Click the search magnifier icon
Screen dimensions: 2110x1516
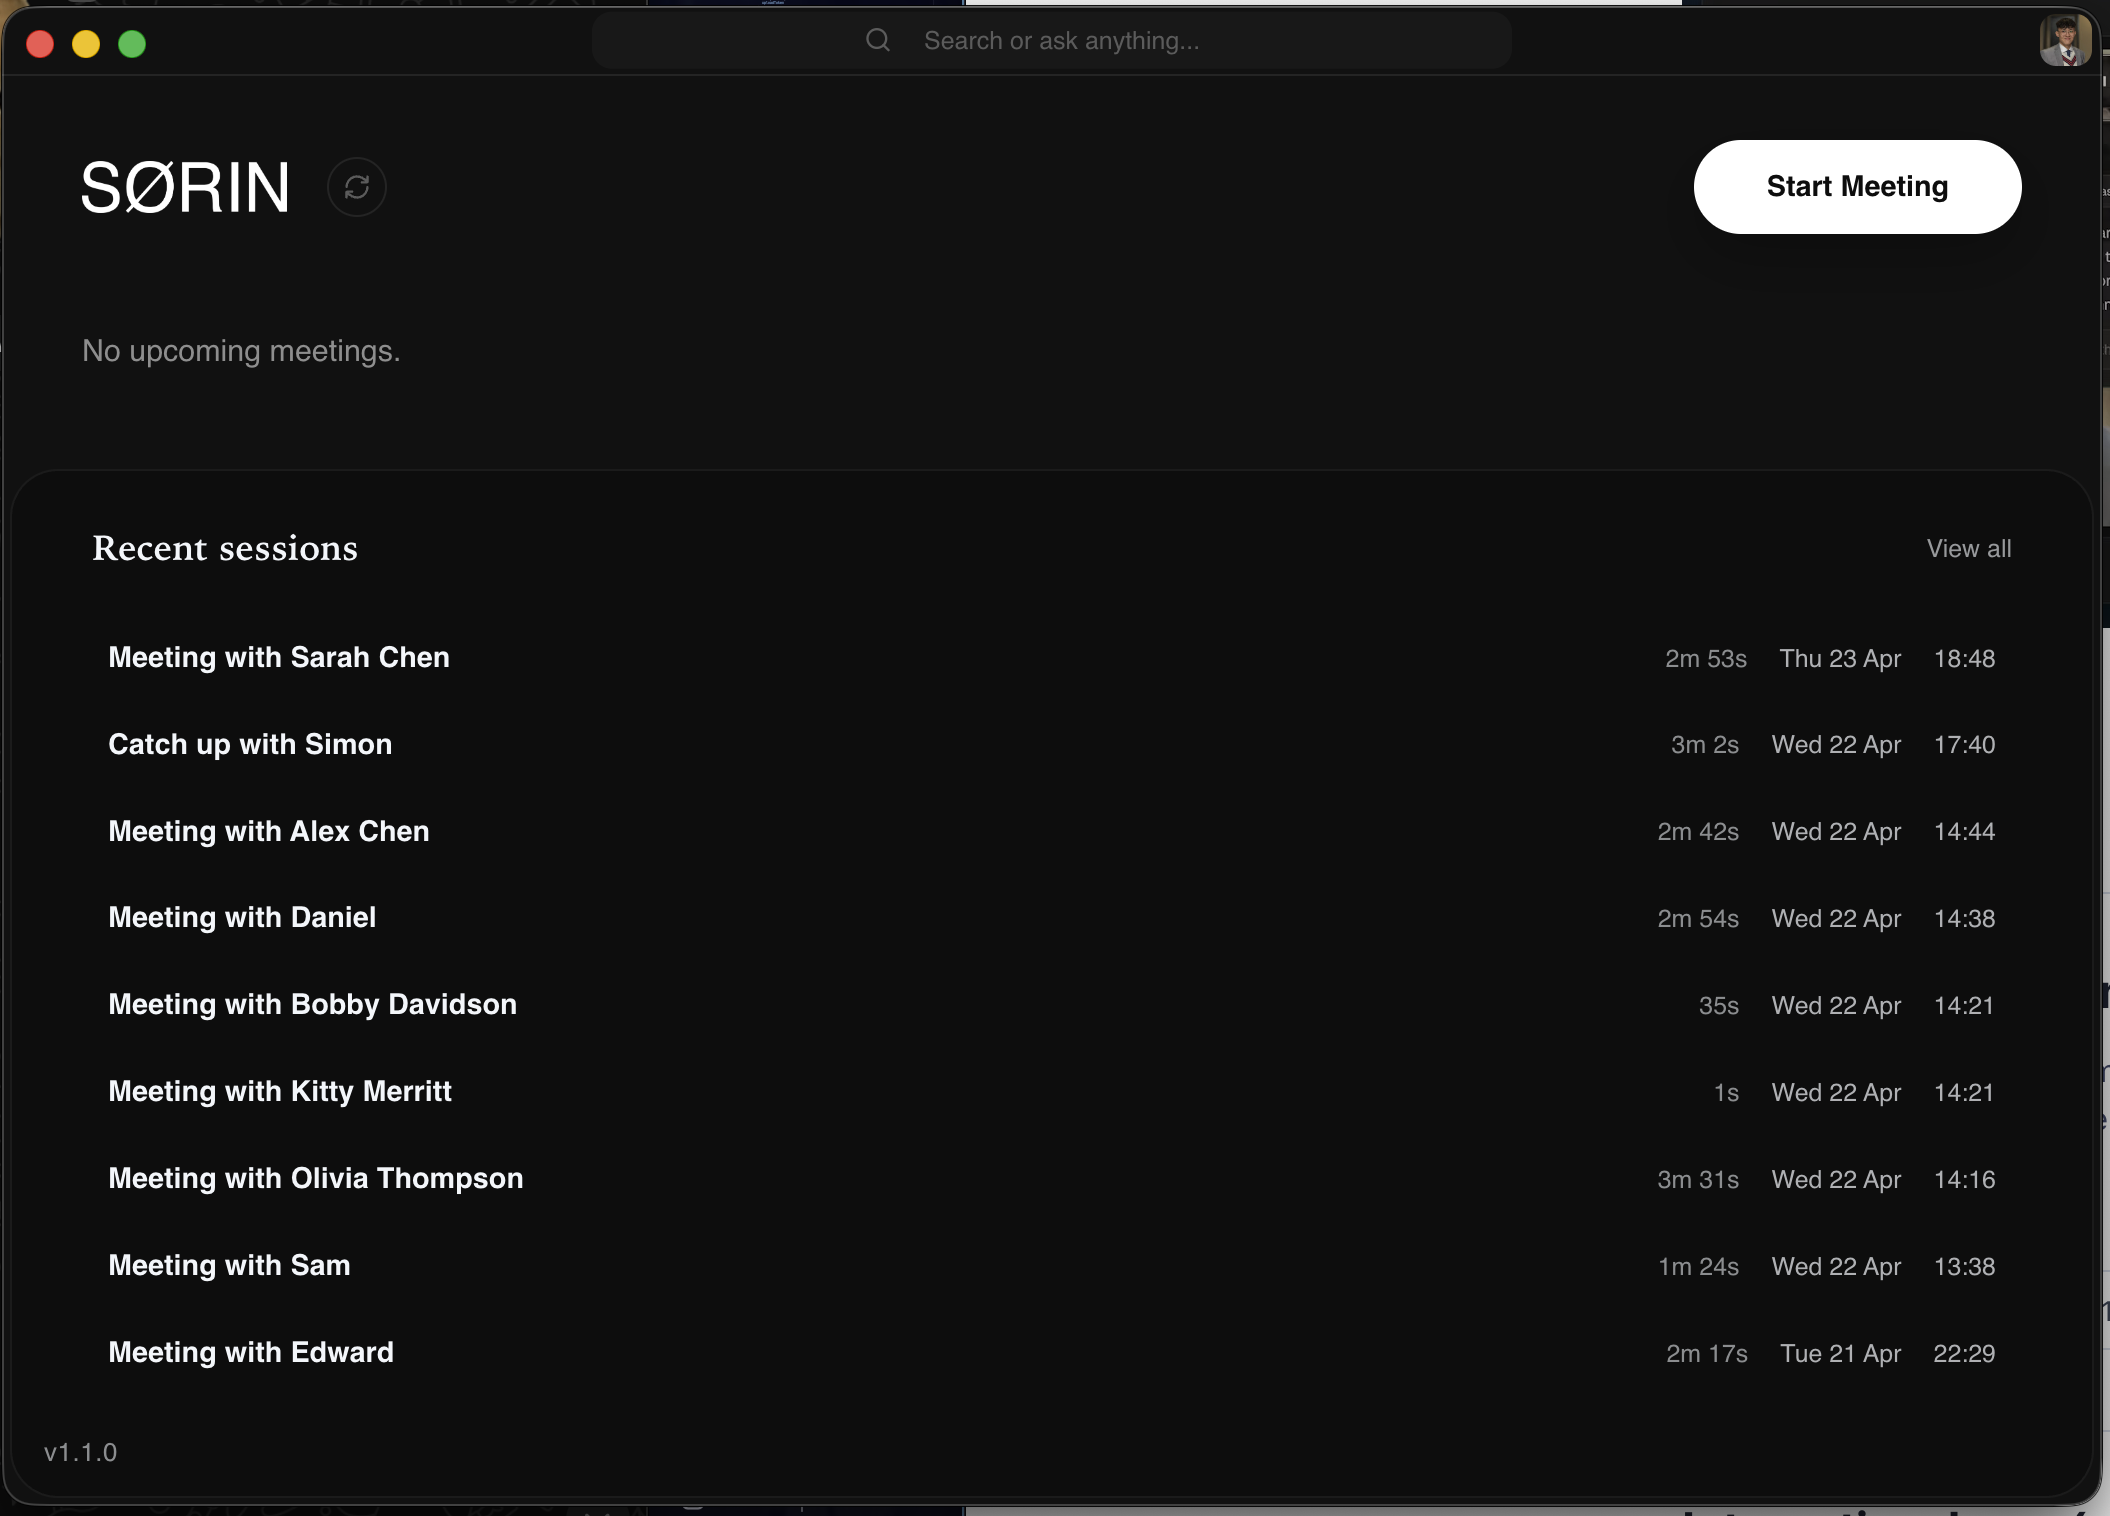[877, 40]
